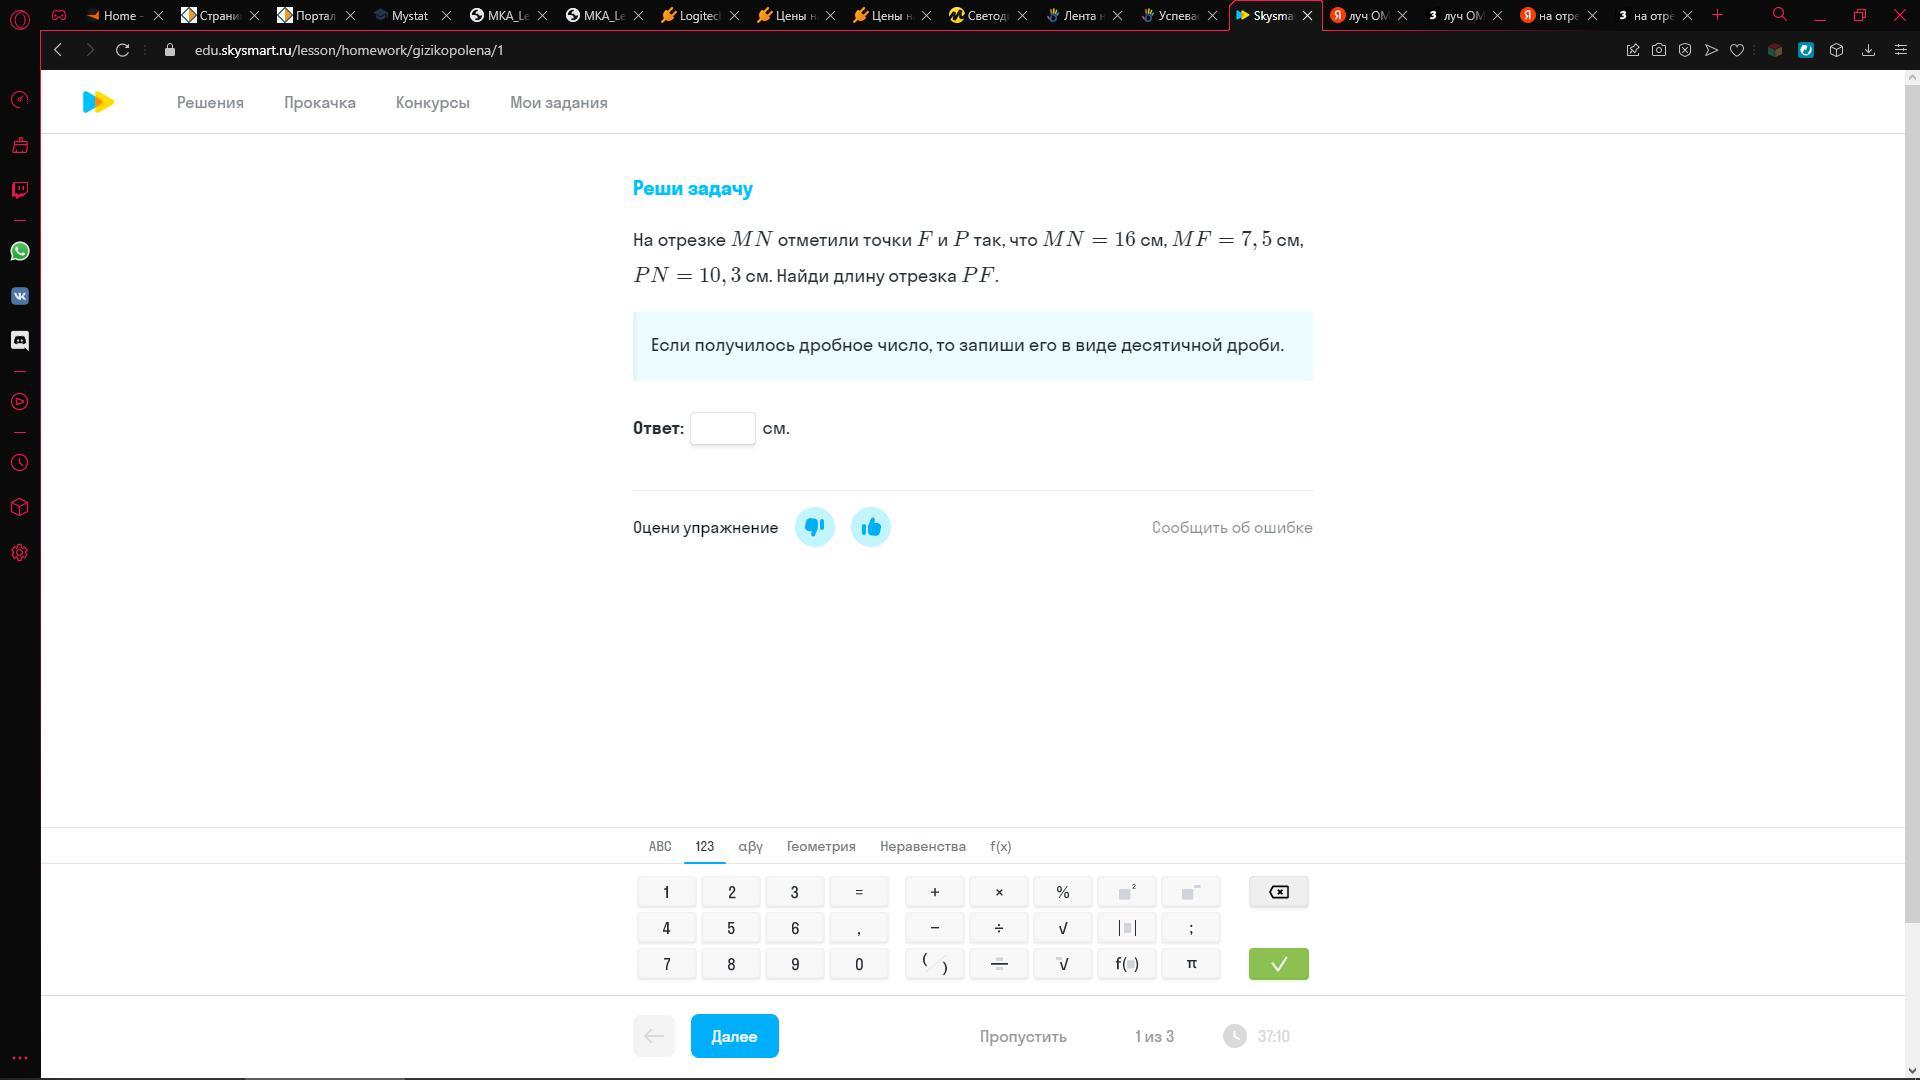Click the Далее button
Viewport: 1920px width, 1080px height.
coord(734,1036)
